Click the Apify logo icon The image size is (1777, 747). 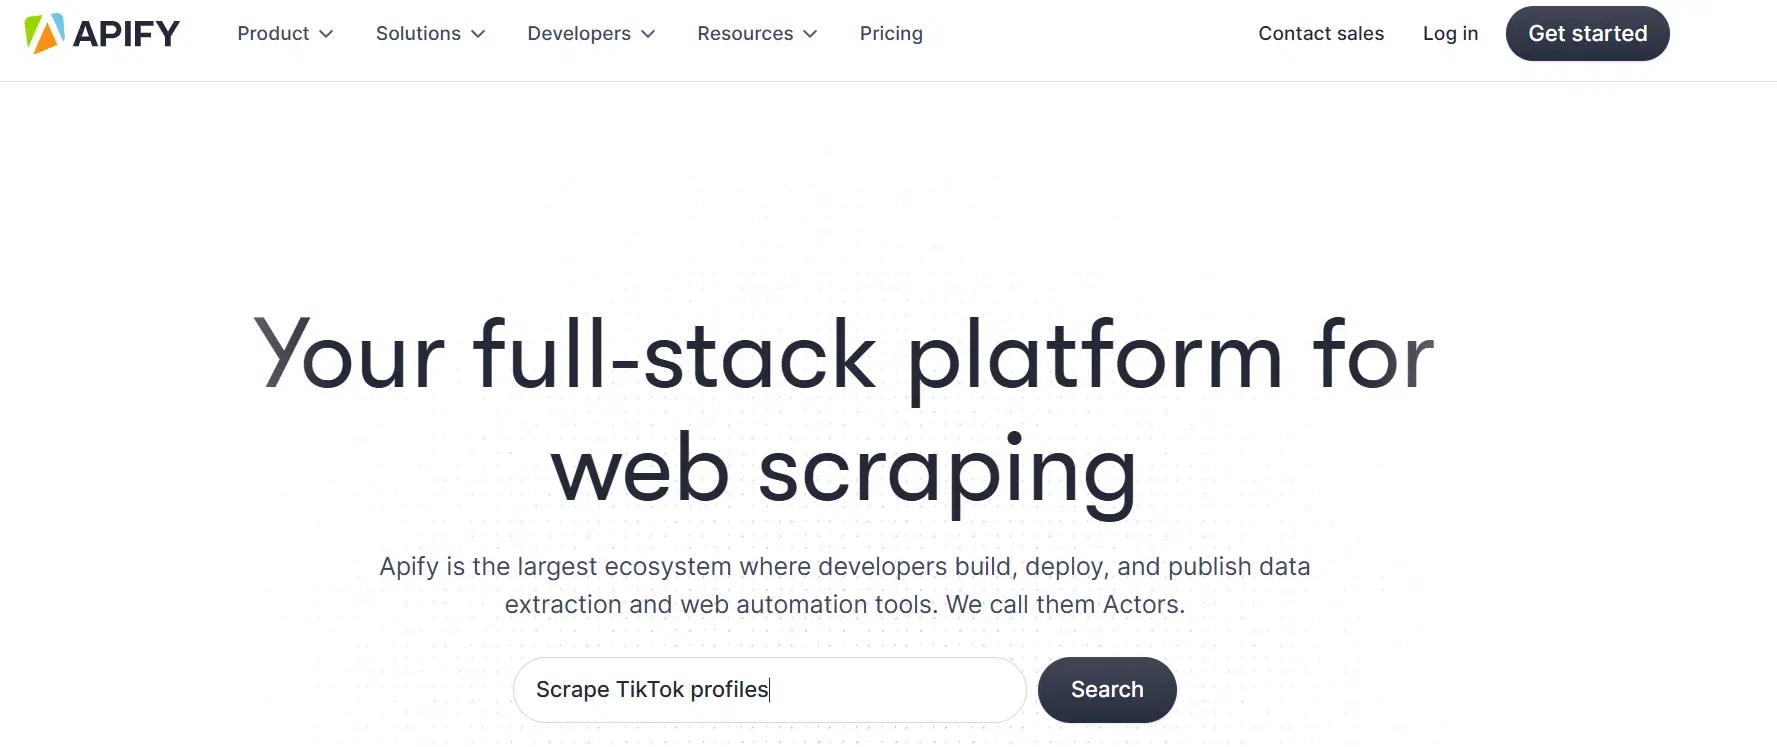pyautogui.click(x=44, y=33)
